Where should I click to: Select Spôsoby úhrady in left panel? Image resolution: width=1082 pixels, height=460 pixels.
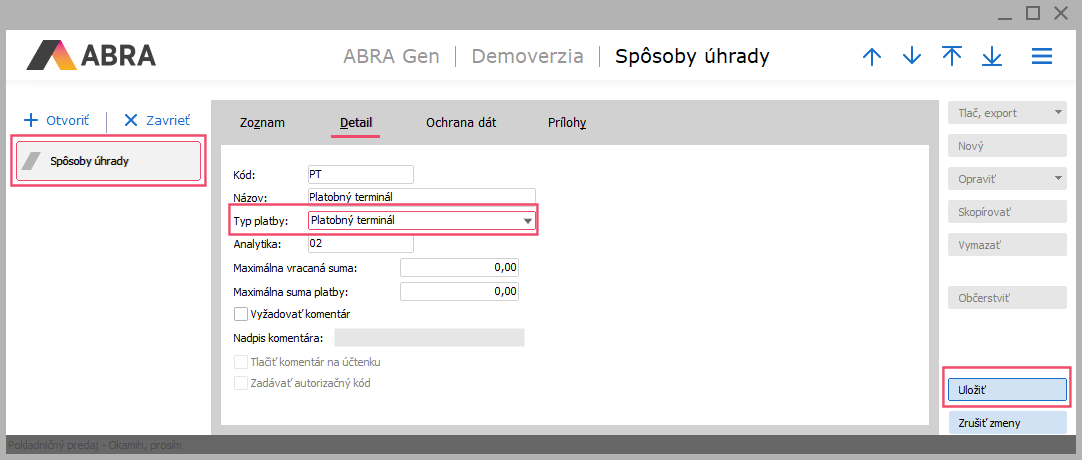[x=106, y=161]
